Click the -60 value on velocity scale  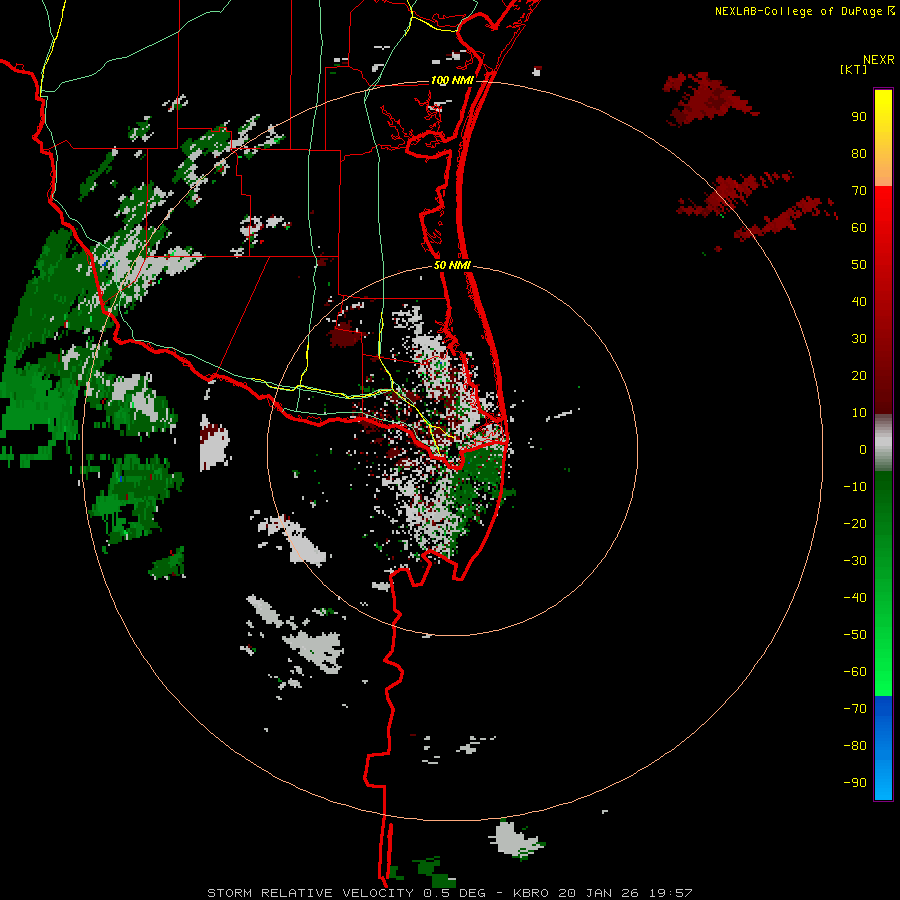click(x=855, y=672)
